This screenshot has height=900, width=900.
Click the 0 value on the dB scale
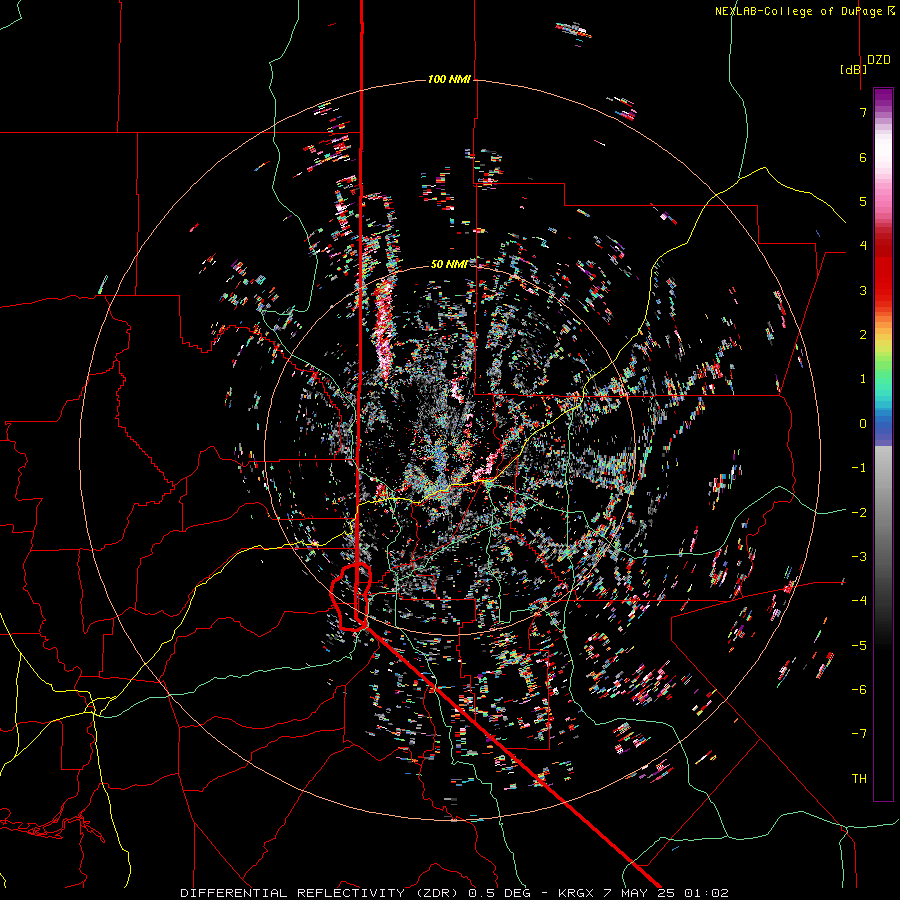pos(863,424)
